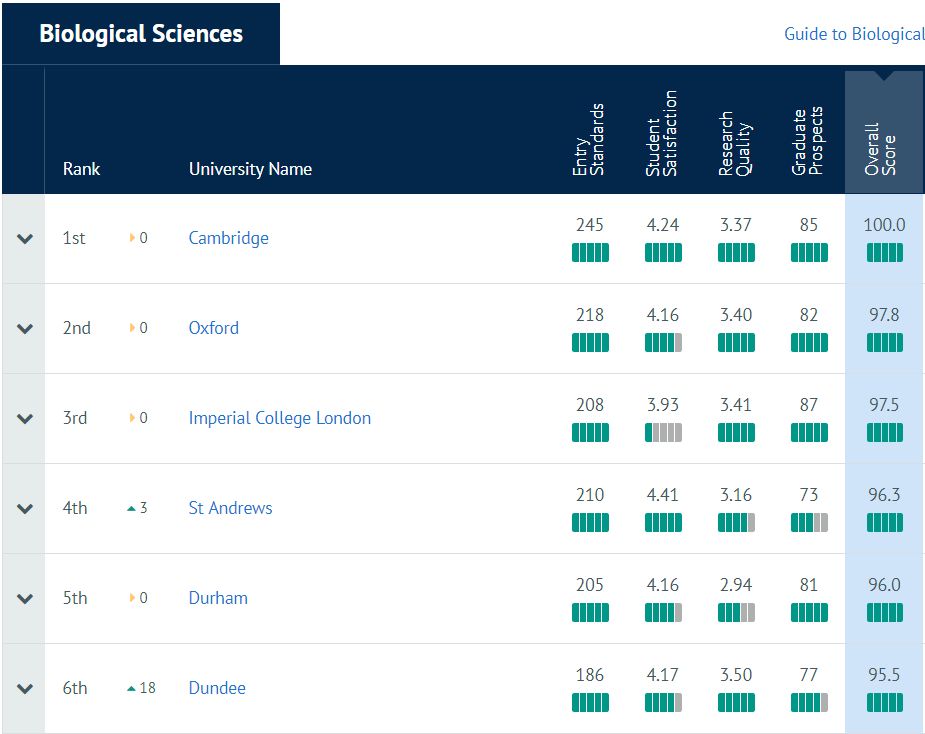Sort by the Rank column header
Image resolution: width=925 pixels, height=734 pixels.
tap(81, 169)
